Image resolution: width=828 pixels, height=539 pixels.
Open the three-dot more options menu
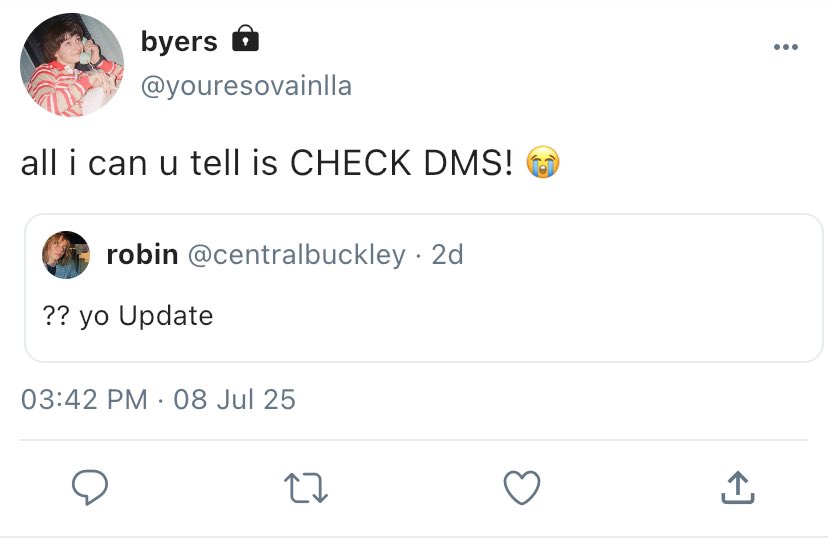click(x=786, y=47)
